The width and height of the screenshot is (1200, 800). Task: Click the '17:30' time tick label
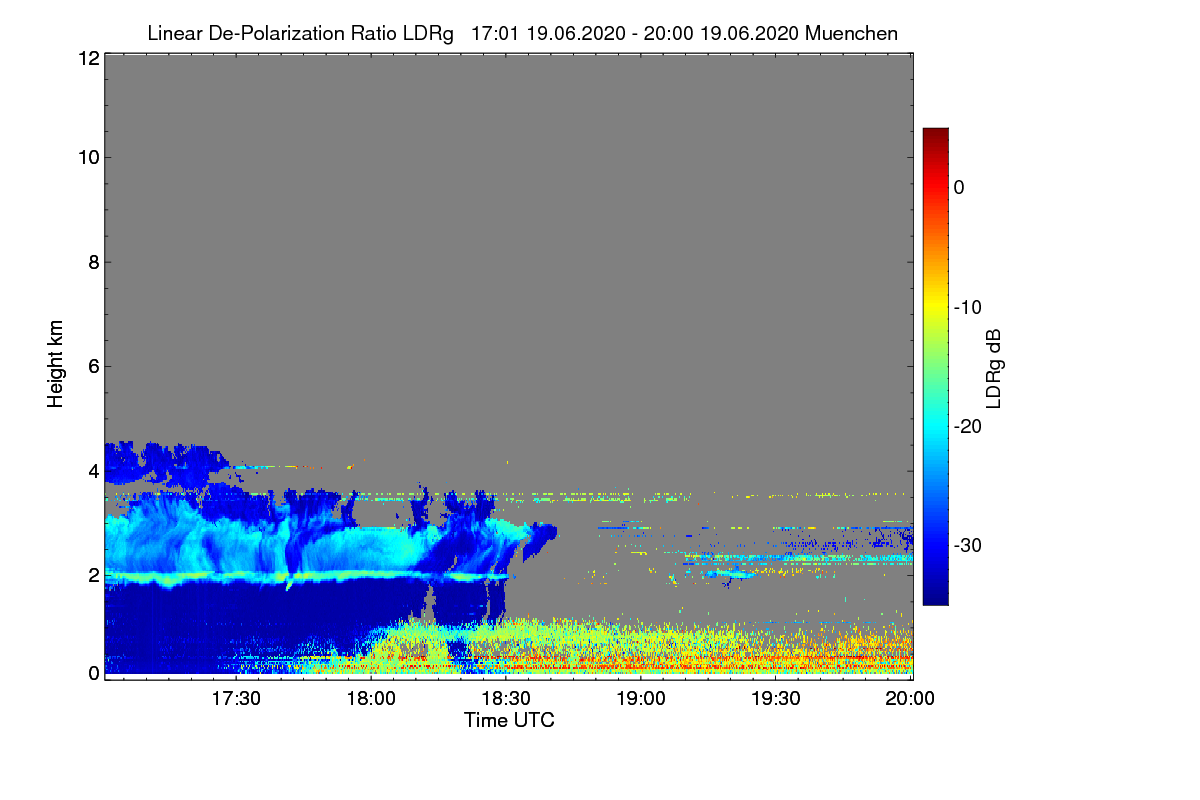236,699
